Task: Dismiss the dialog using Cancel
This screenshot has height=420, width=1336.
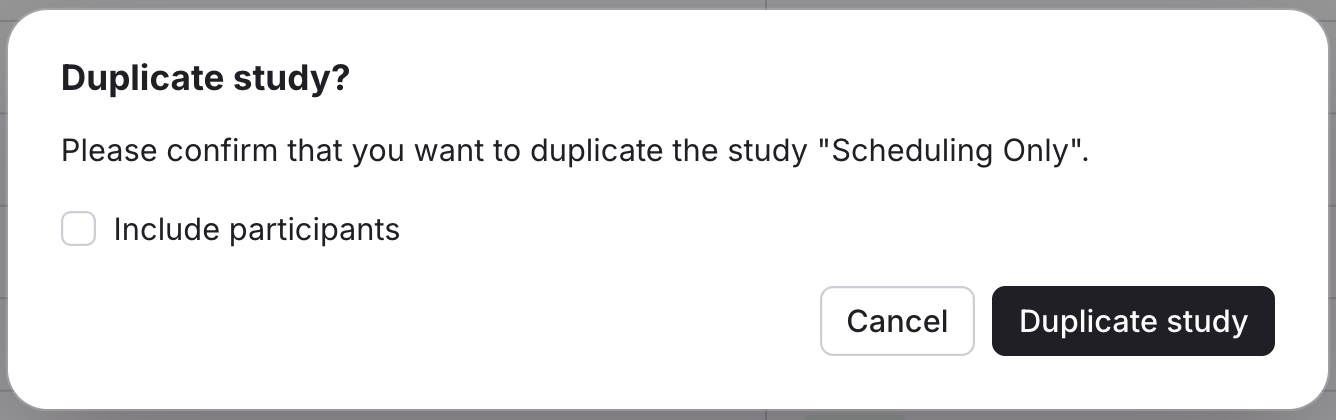Action: (897, 321)
